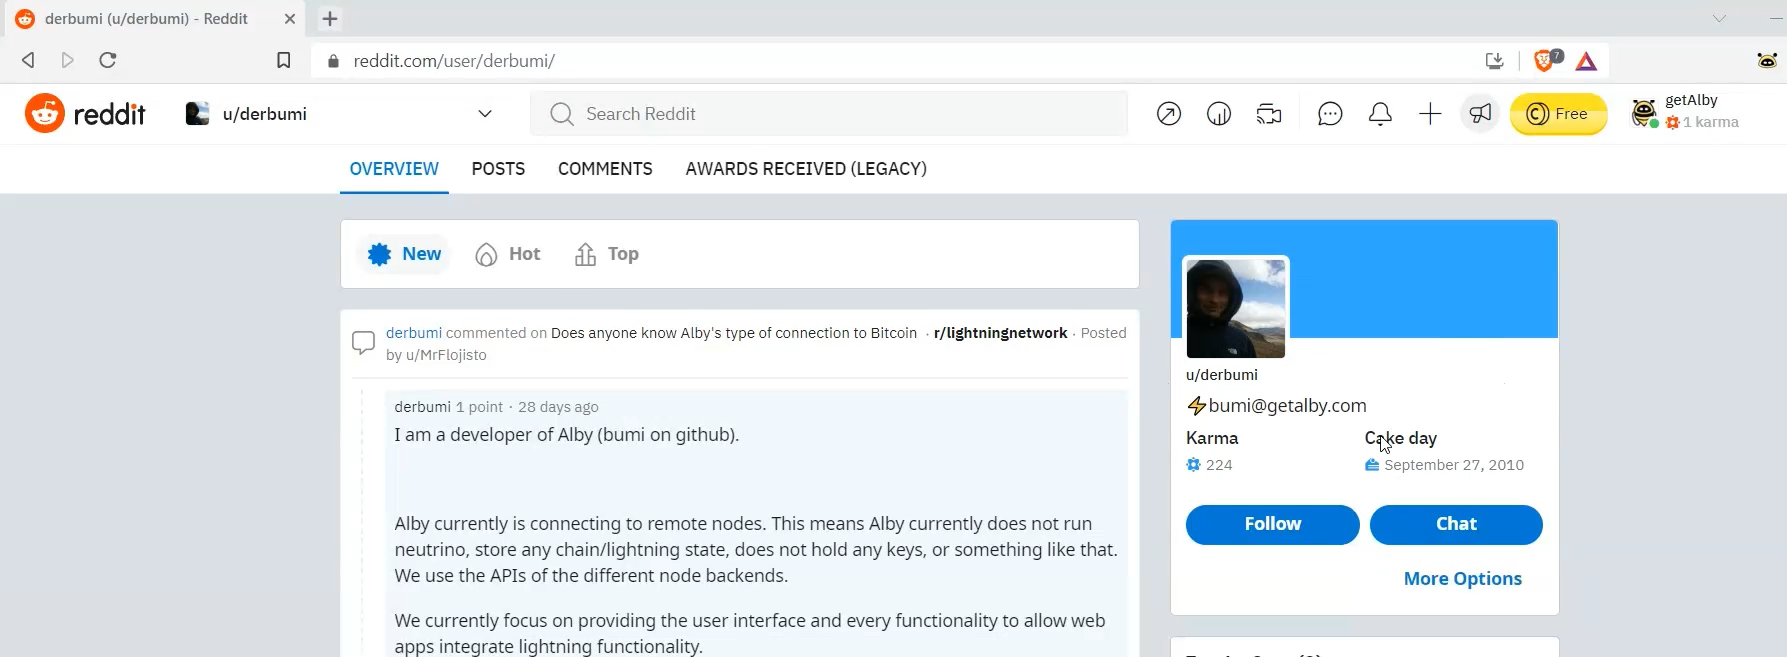Click the Cake day cake icon
The height and width of the screenshot is (657, 1787).
1372,465
